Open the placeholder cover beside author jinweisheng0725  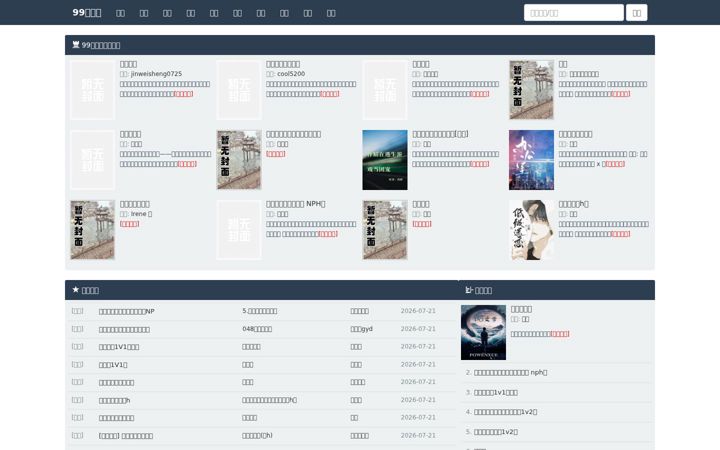coord(92,90)
